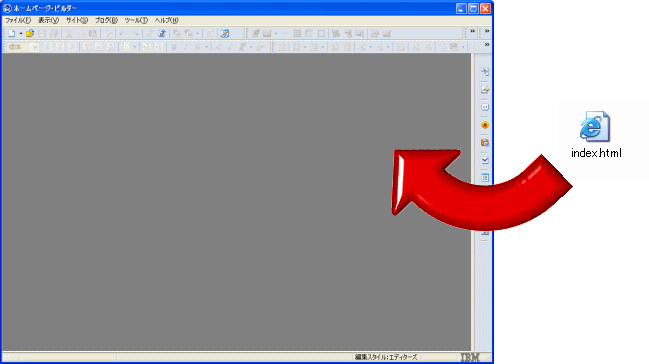Expand the second-row toolbar overflow chevron
Screen dimensions: 649x364
click(x=487, y=45)
